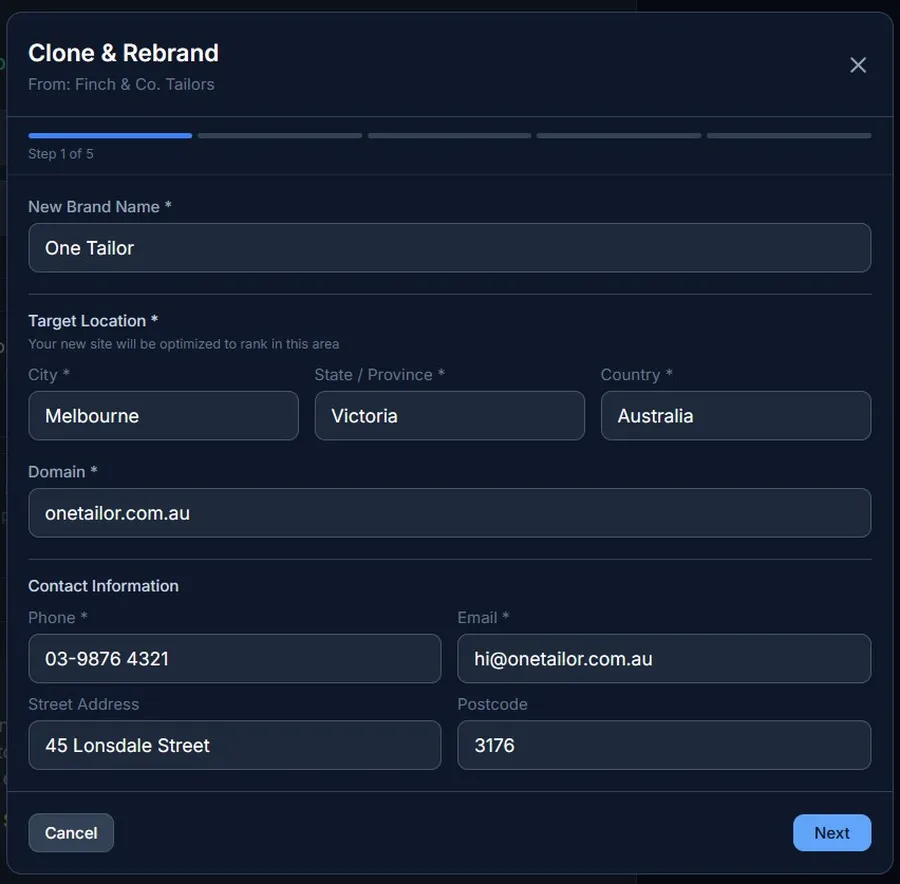Click the Street Address input
Viewport: 900px width, 884px height.
point(234,746)
